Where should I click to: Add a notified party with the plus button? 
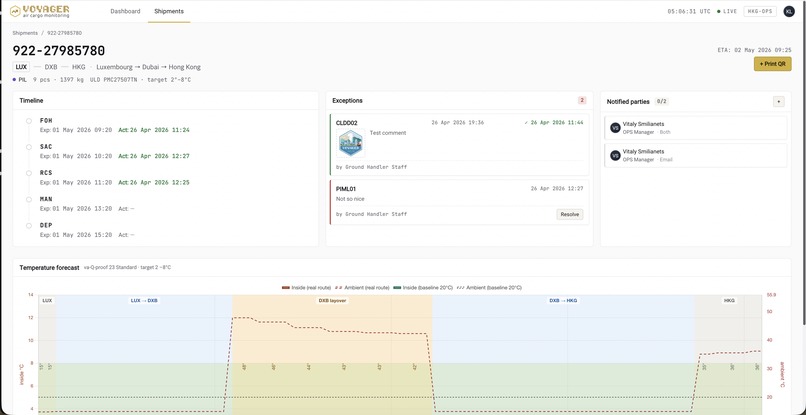[x=778, y=101]
